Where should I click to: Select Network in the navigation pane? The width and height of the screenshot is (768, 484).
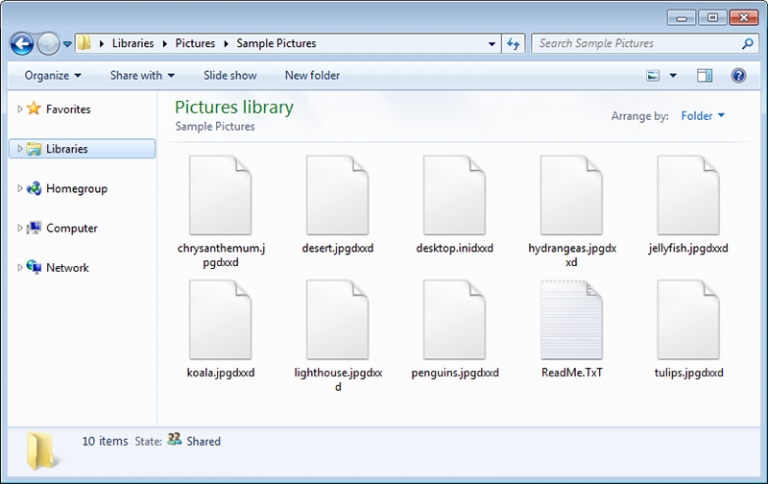point(67,268)
